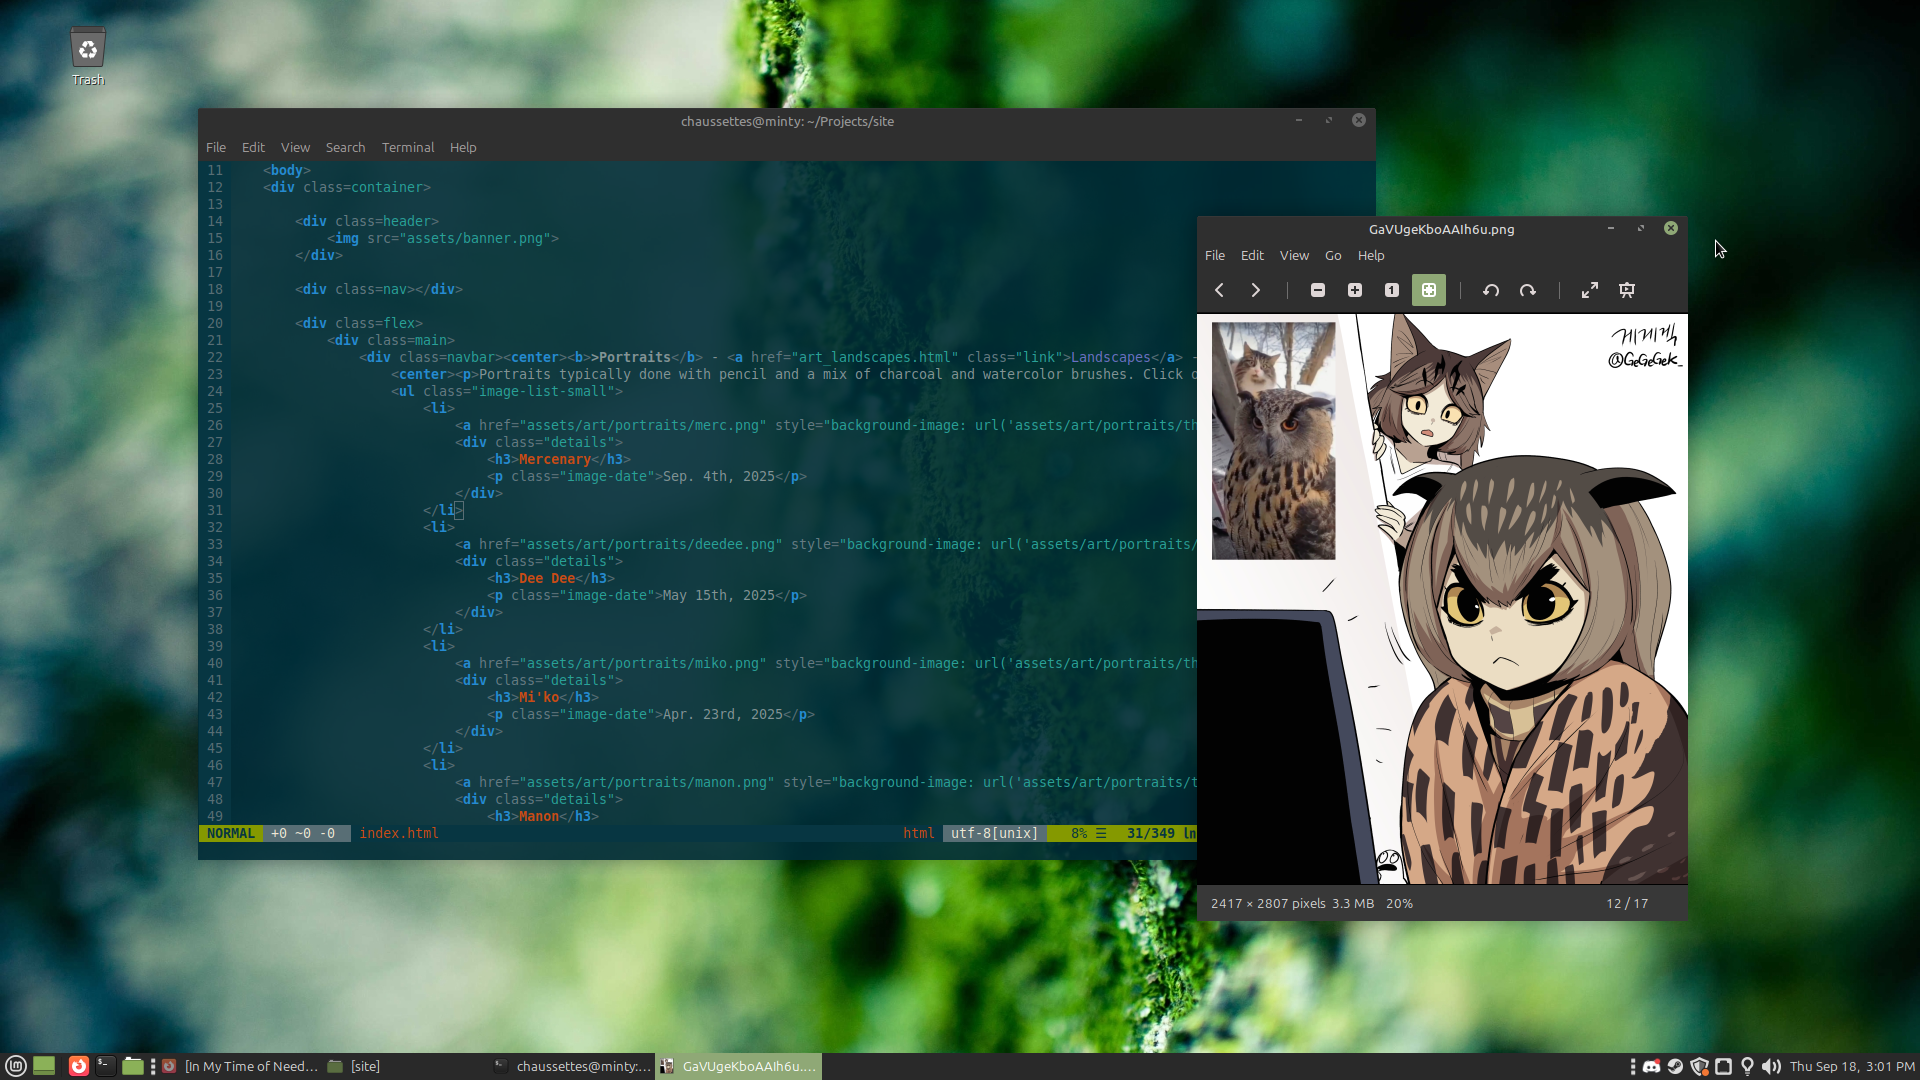Toggle sound volume icon in tray
Image resolution: width=1920 pixels, height=1080 pixels.
point(1771,1066)
